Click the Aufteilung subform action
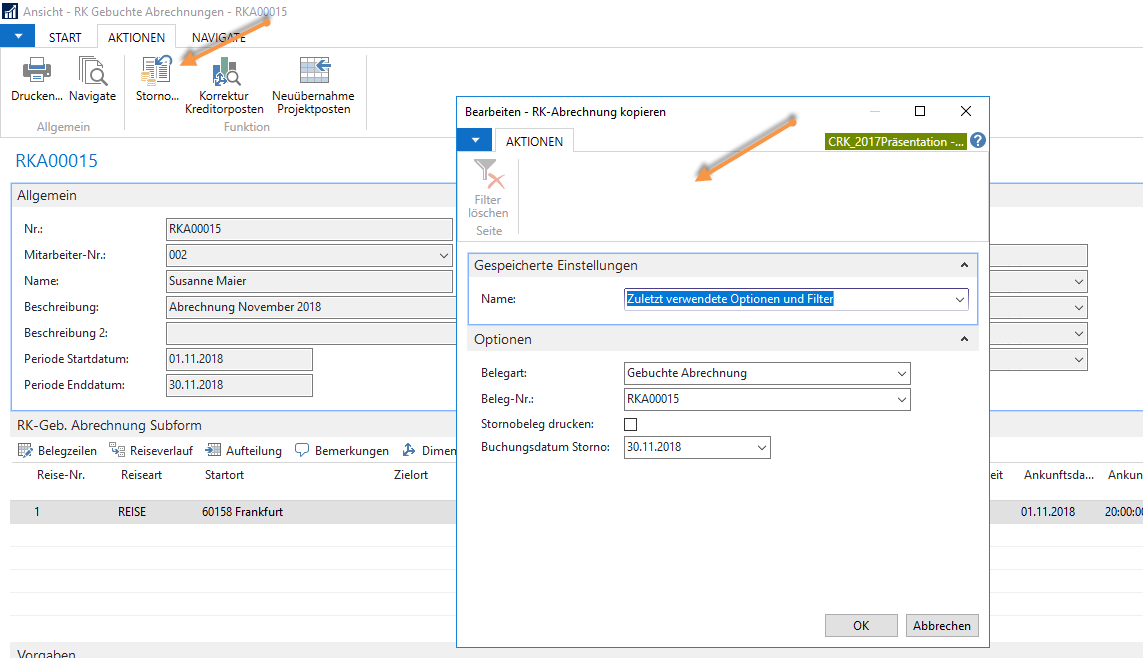The width and height of the screenshot is (1143, 658). click(243, 450)
